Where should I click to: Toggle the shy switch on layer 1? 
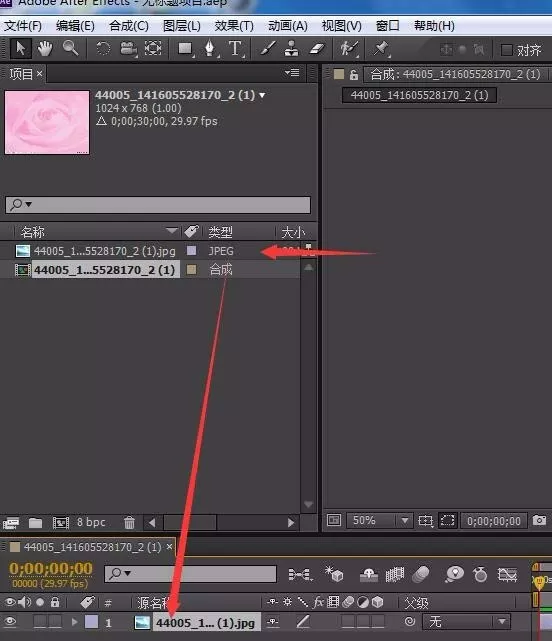(273, 622)
